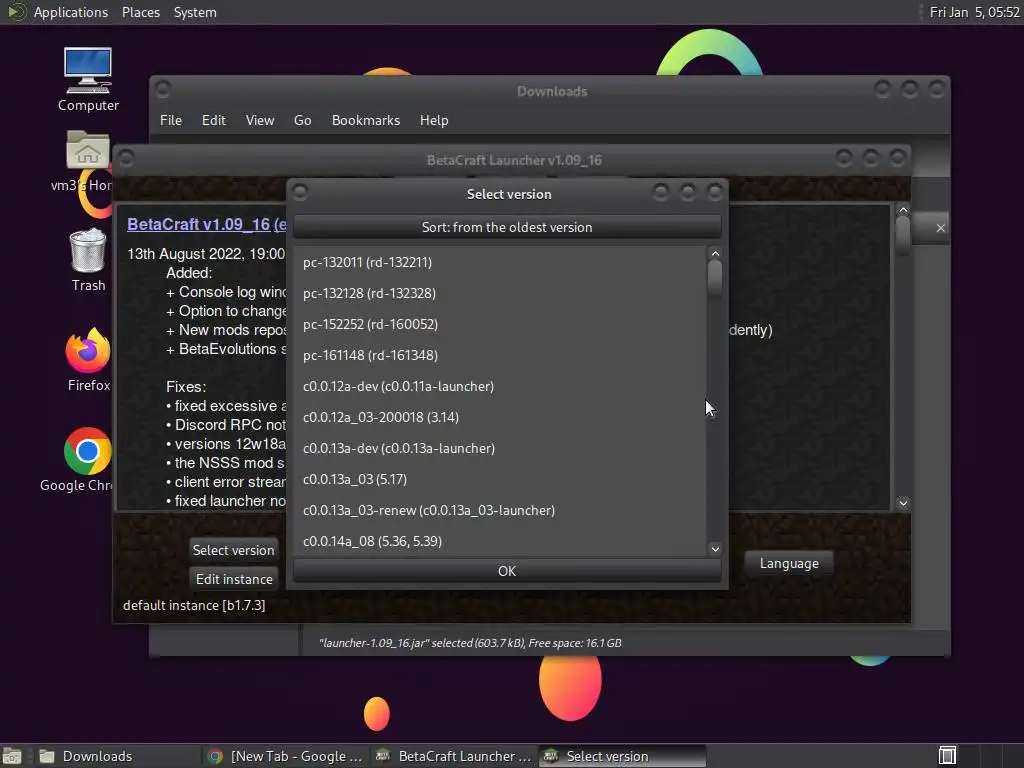Image resolution: width=1024 pixels, height=768 pixels.
Task: Click the Language button in the launcher
Action: point(789,563)
